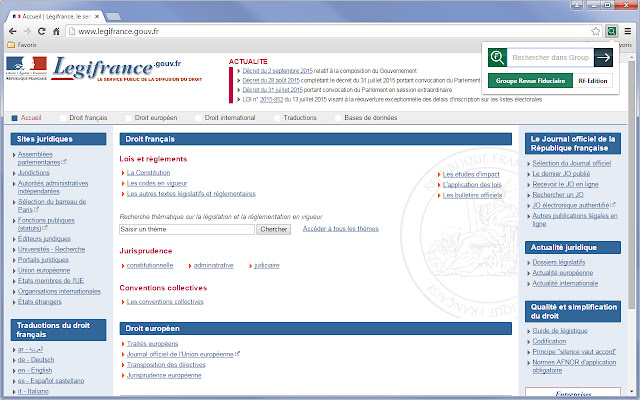This screenshot has width=640, height=400.
Task: Open Les autres textes législatifs et réglementaires
Action: pyautogui.click(x=191, y=193)
